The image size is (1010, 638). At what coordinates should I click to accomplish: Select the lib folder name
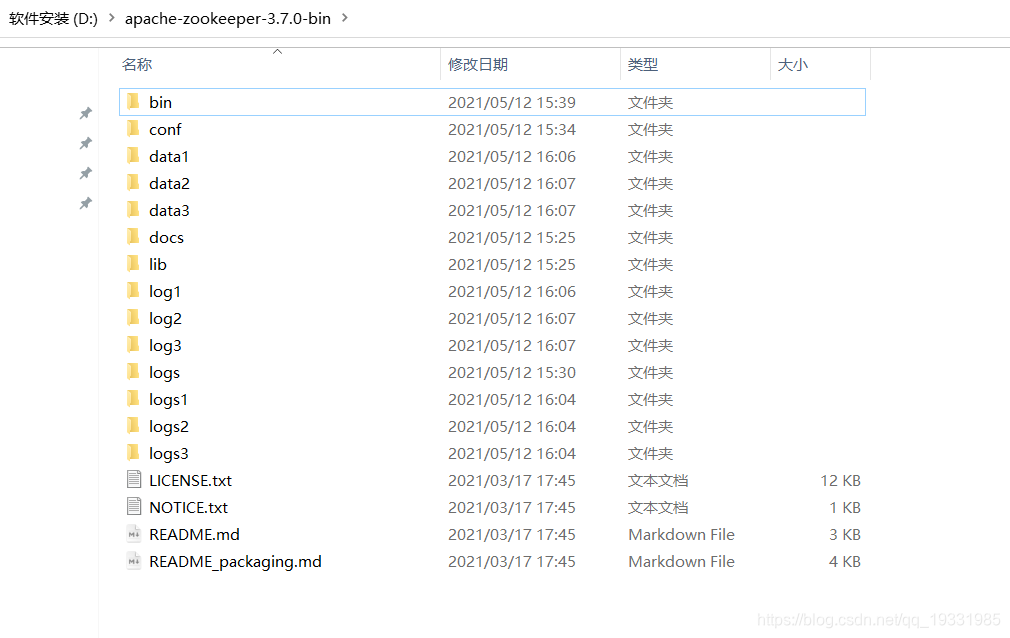(158, 264)
